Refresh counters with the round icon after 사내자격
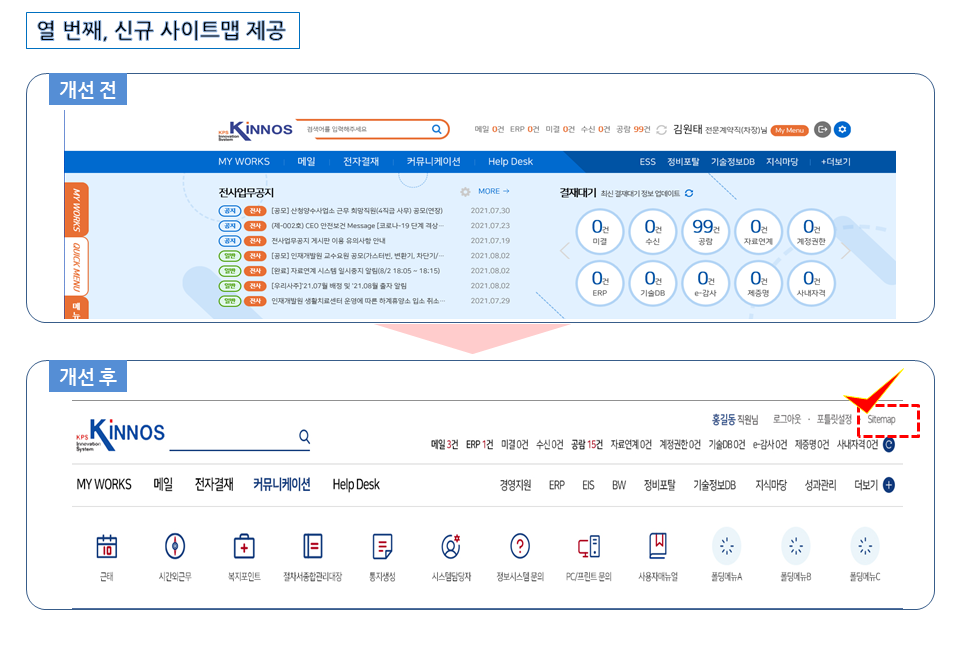Screen dimensions: 960x660 click(889, 444)
